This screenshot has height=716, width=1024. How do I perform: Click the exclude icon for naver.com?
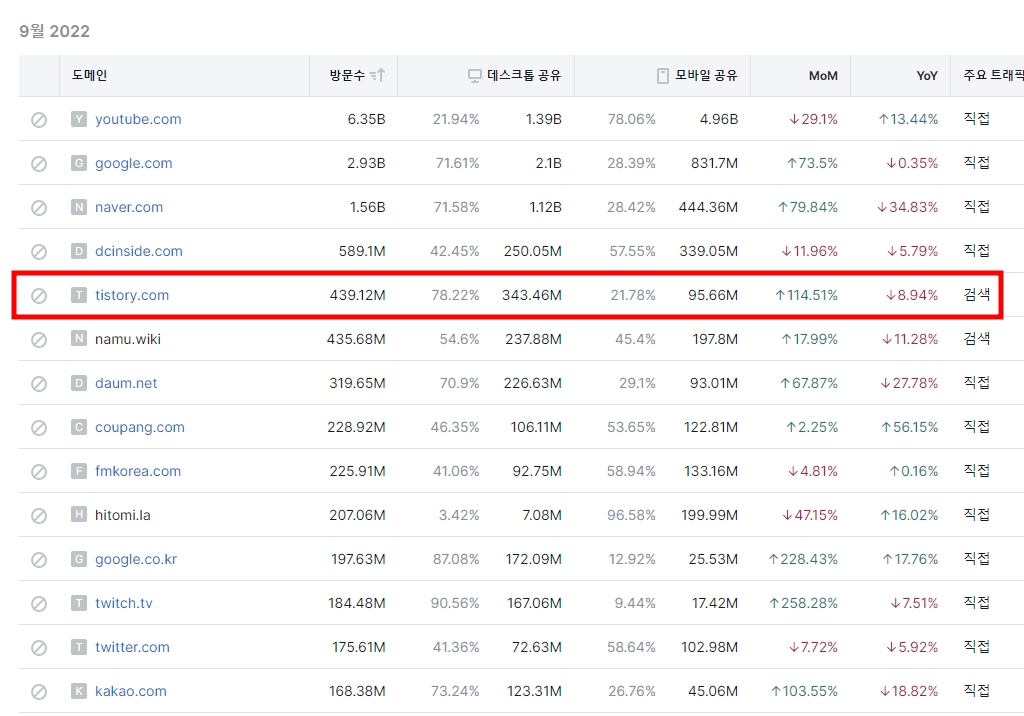[39, 208]
